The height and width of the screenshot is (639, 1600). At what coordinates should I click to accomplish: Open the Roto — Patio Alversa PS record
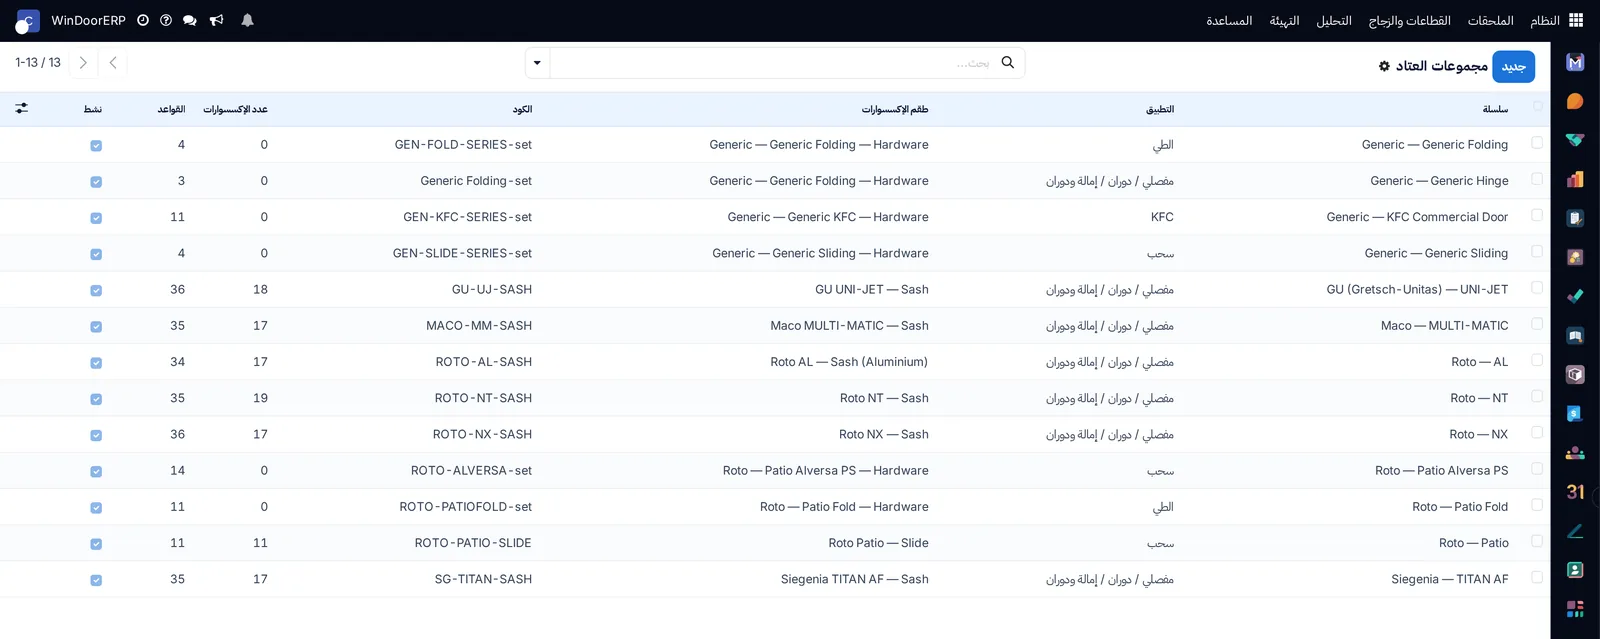point(1441,470)
